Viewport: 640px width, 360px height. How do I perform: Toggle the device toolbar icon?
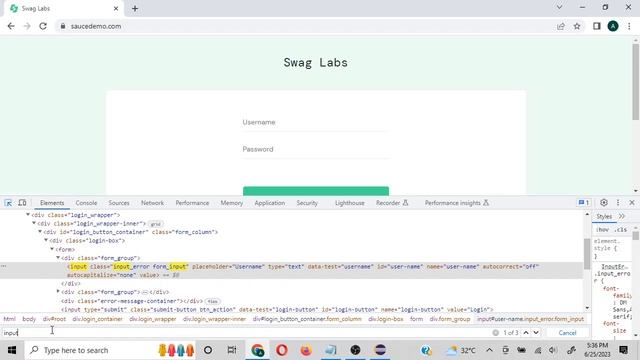tap(22, 203)
